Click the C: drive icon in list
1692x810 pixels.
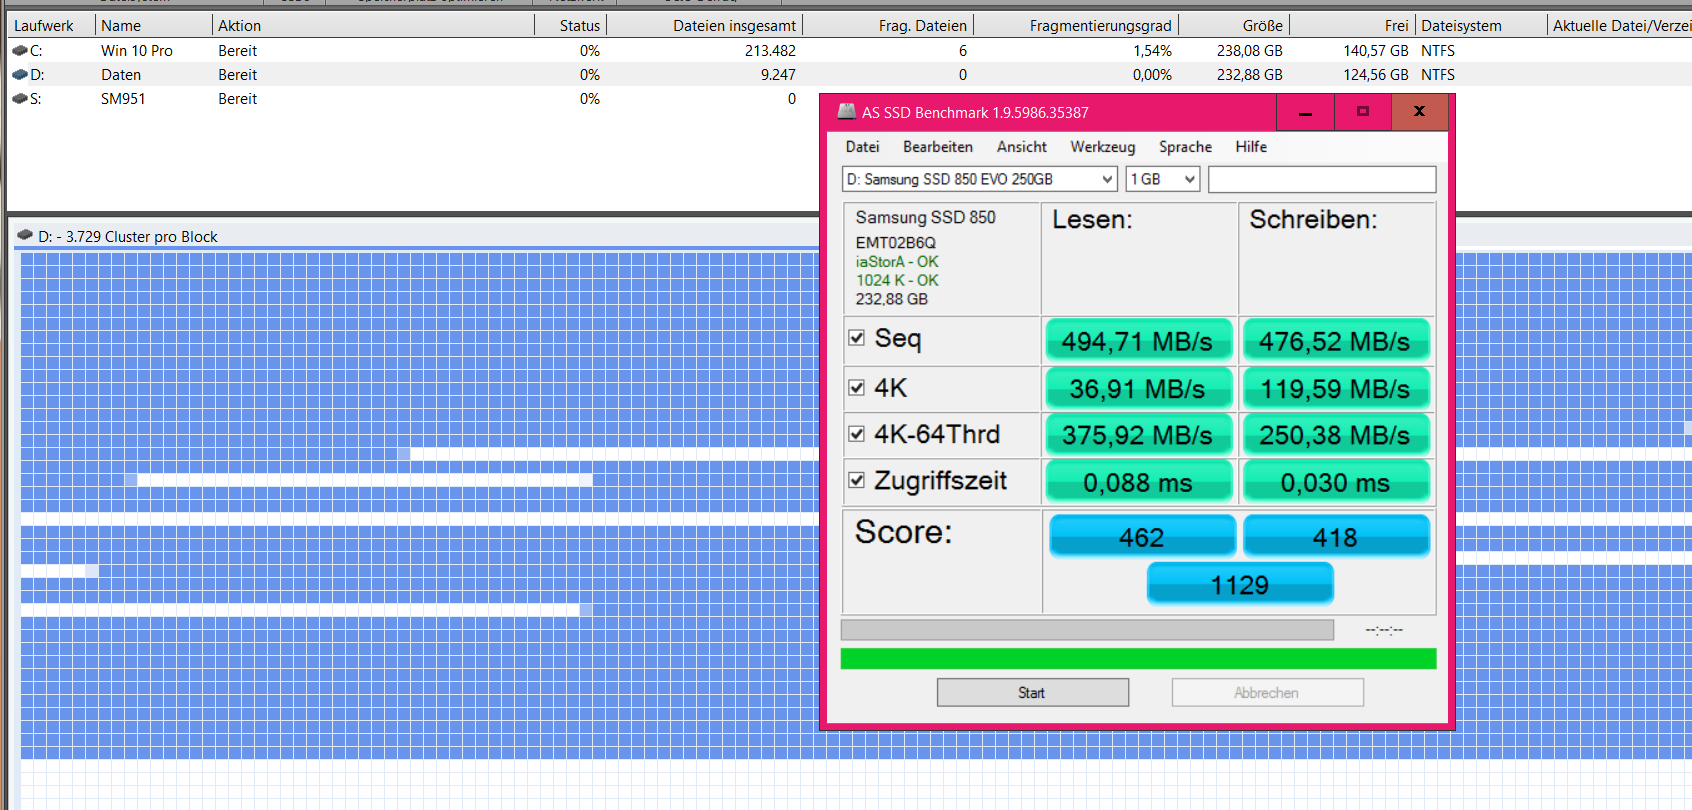19,50
